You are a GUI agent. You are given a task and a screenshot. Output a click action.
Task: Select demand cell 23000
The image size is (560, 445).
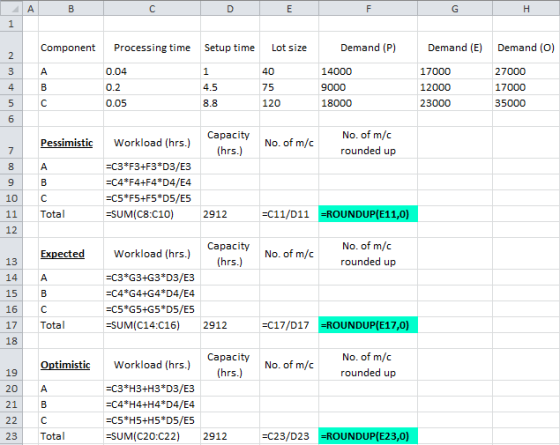[x=455, y=103]
